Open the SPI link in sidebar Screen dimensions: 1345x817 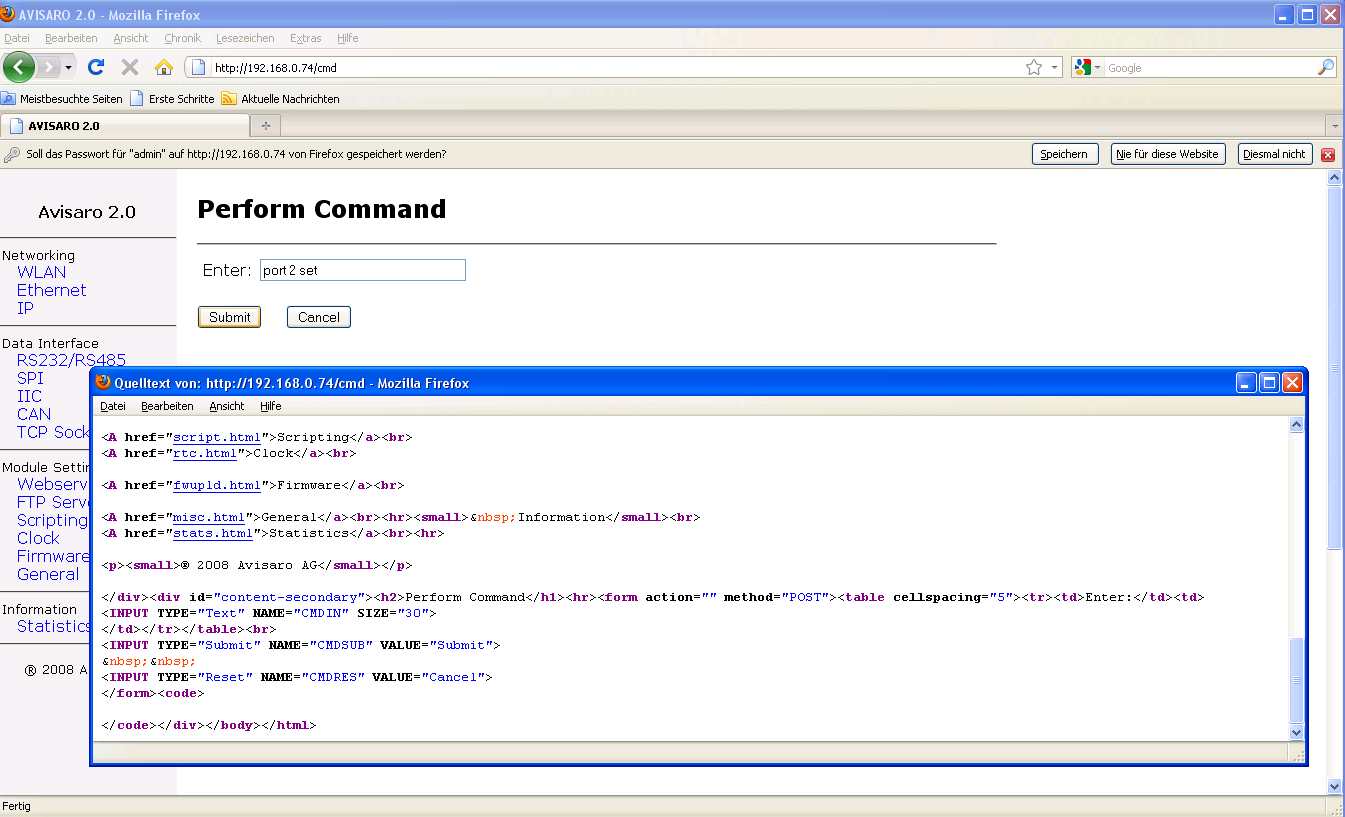30,378
